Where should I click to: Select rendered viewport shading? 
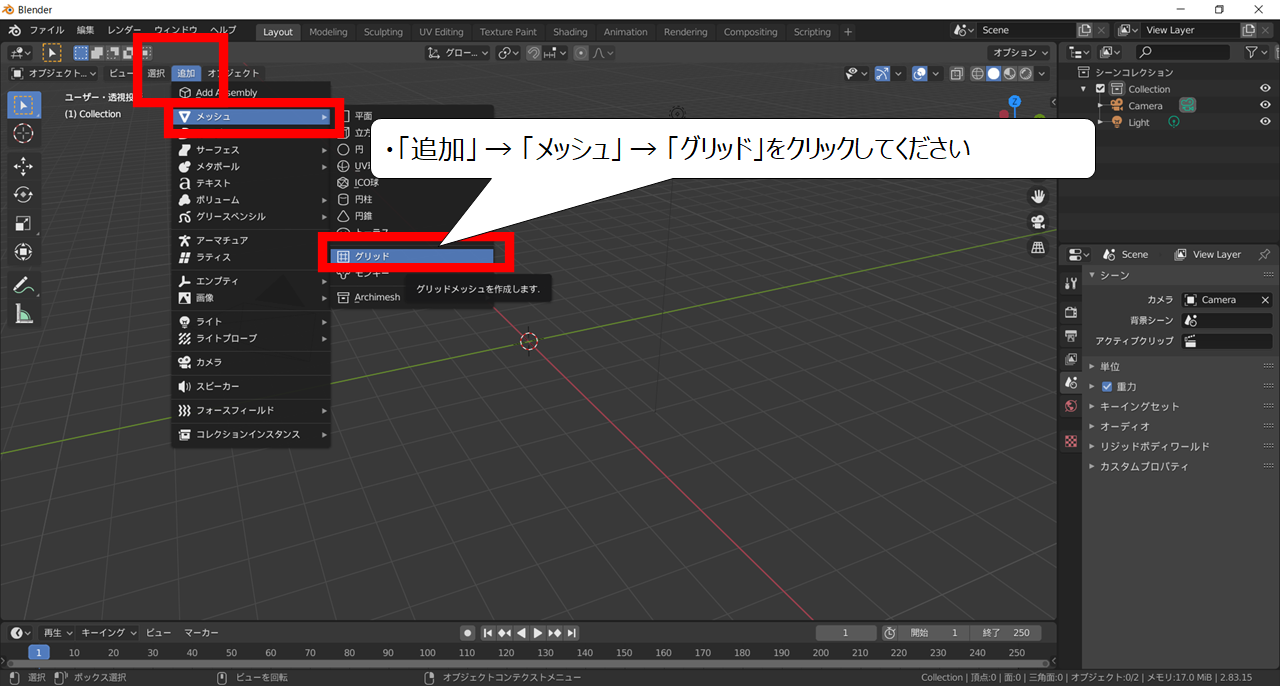coord(1025,73)
